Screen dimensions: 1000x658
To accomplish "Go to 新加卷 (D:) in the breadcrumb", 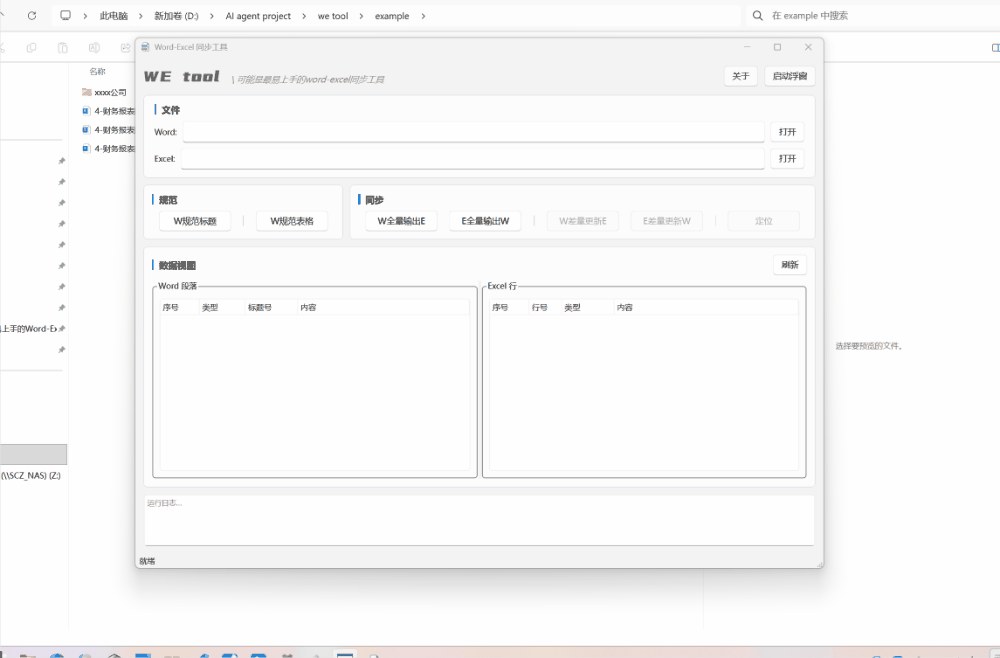I will pyautogui.click(x=176, y=16).
